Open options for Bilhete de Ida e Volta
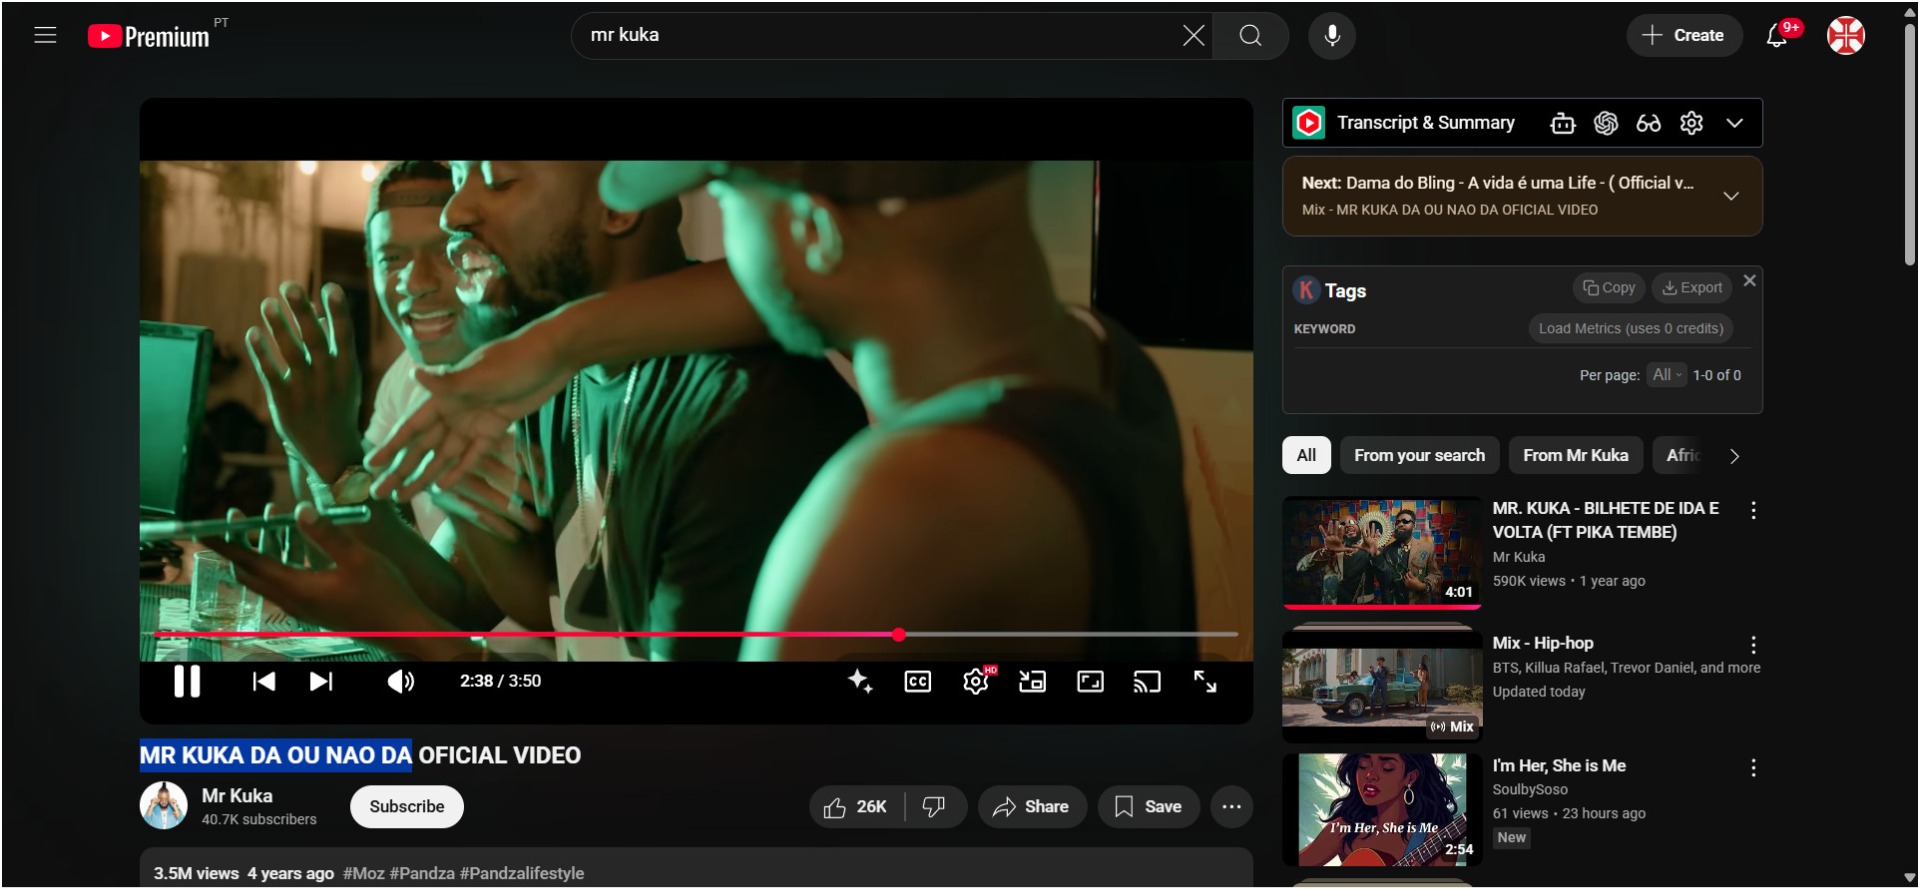 click(1753, 510)
